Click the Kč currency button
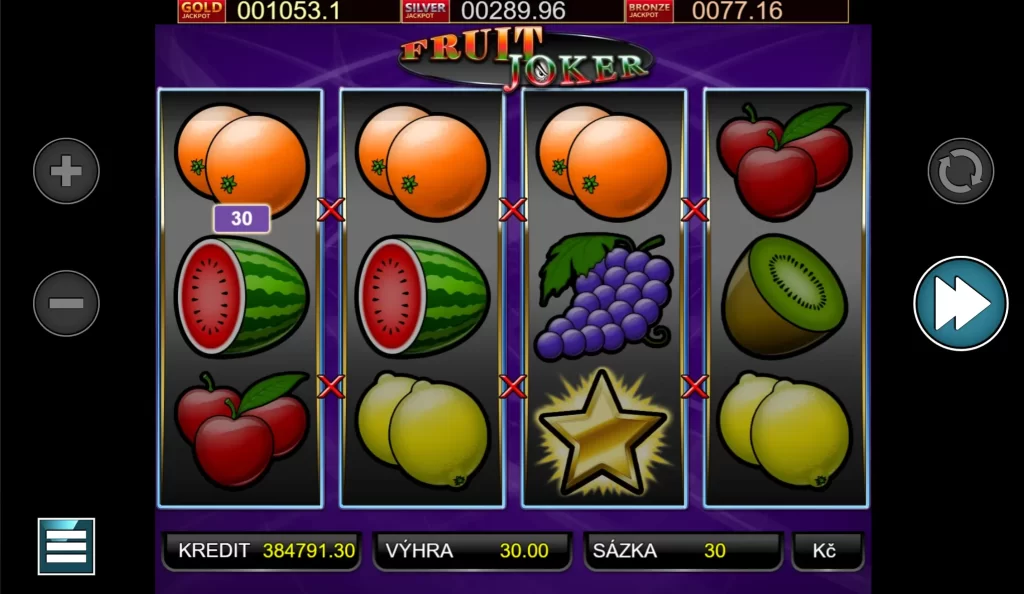Viewport: 1024px width, 594px height. coord(827,551)
